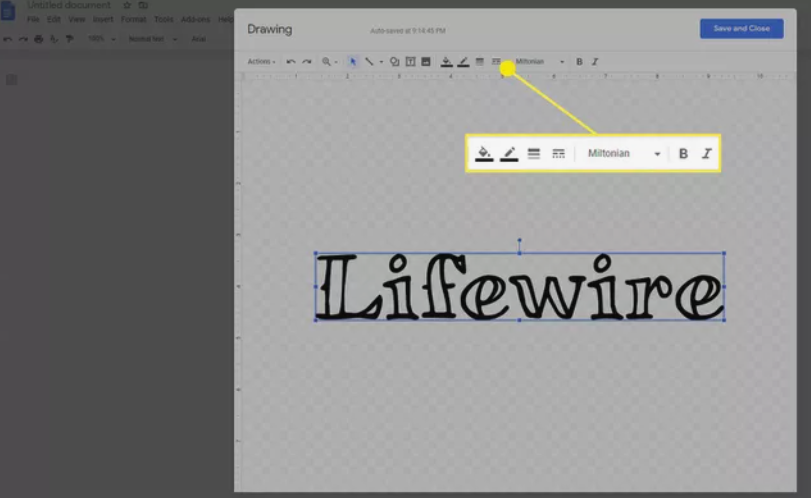The width and height of the screenshot is (811, 498).
Task: Toggle Italic in the Drawing toolbar
Action: click(x=595, y=62)
